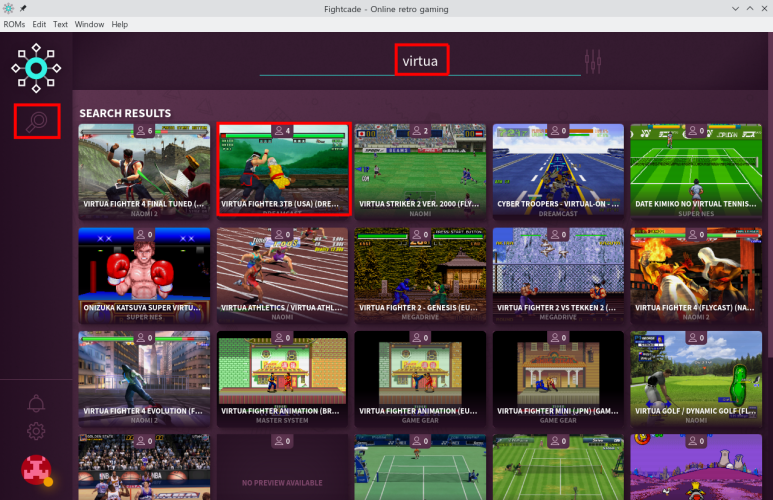Open notifications bell icon

coord(36,403)
